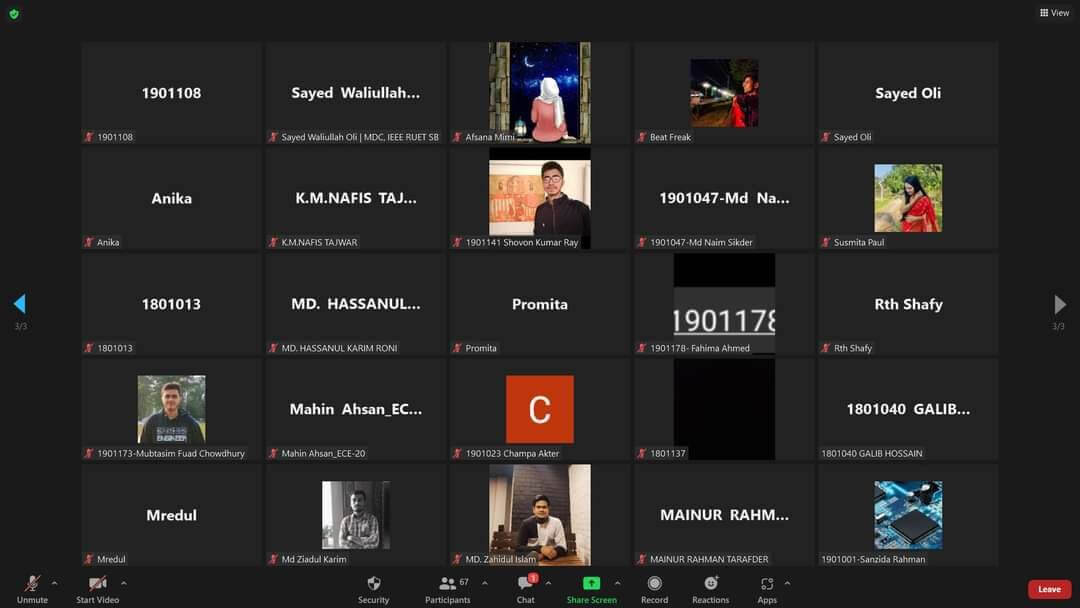Expand the arrow next to Participants
Image resolution: width=1080 pixels, height=608 pixels.
pos(485,583)
